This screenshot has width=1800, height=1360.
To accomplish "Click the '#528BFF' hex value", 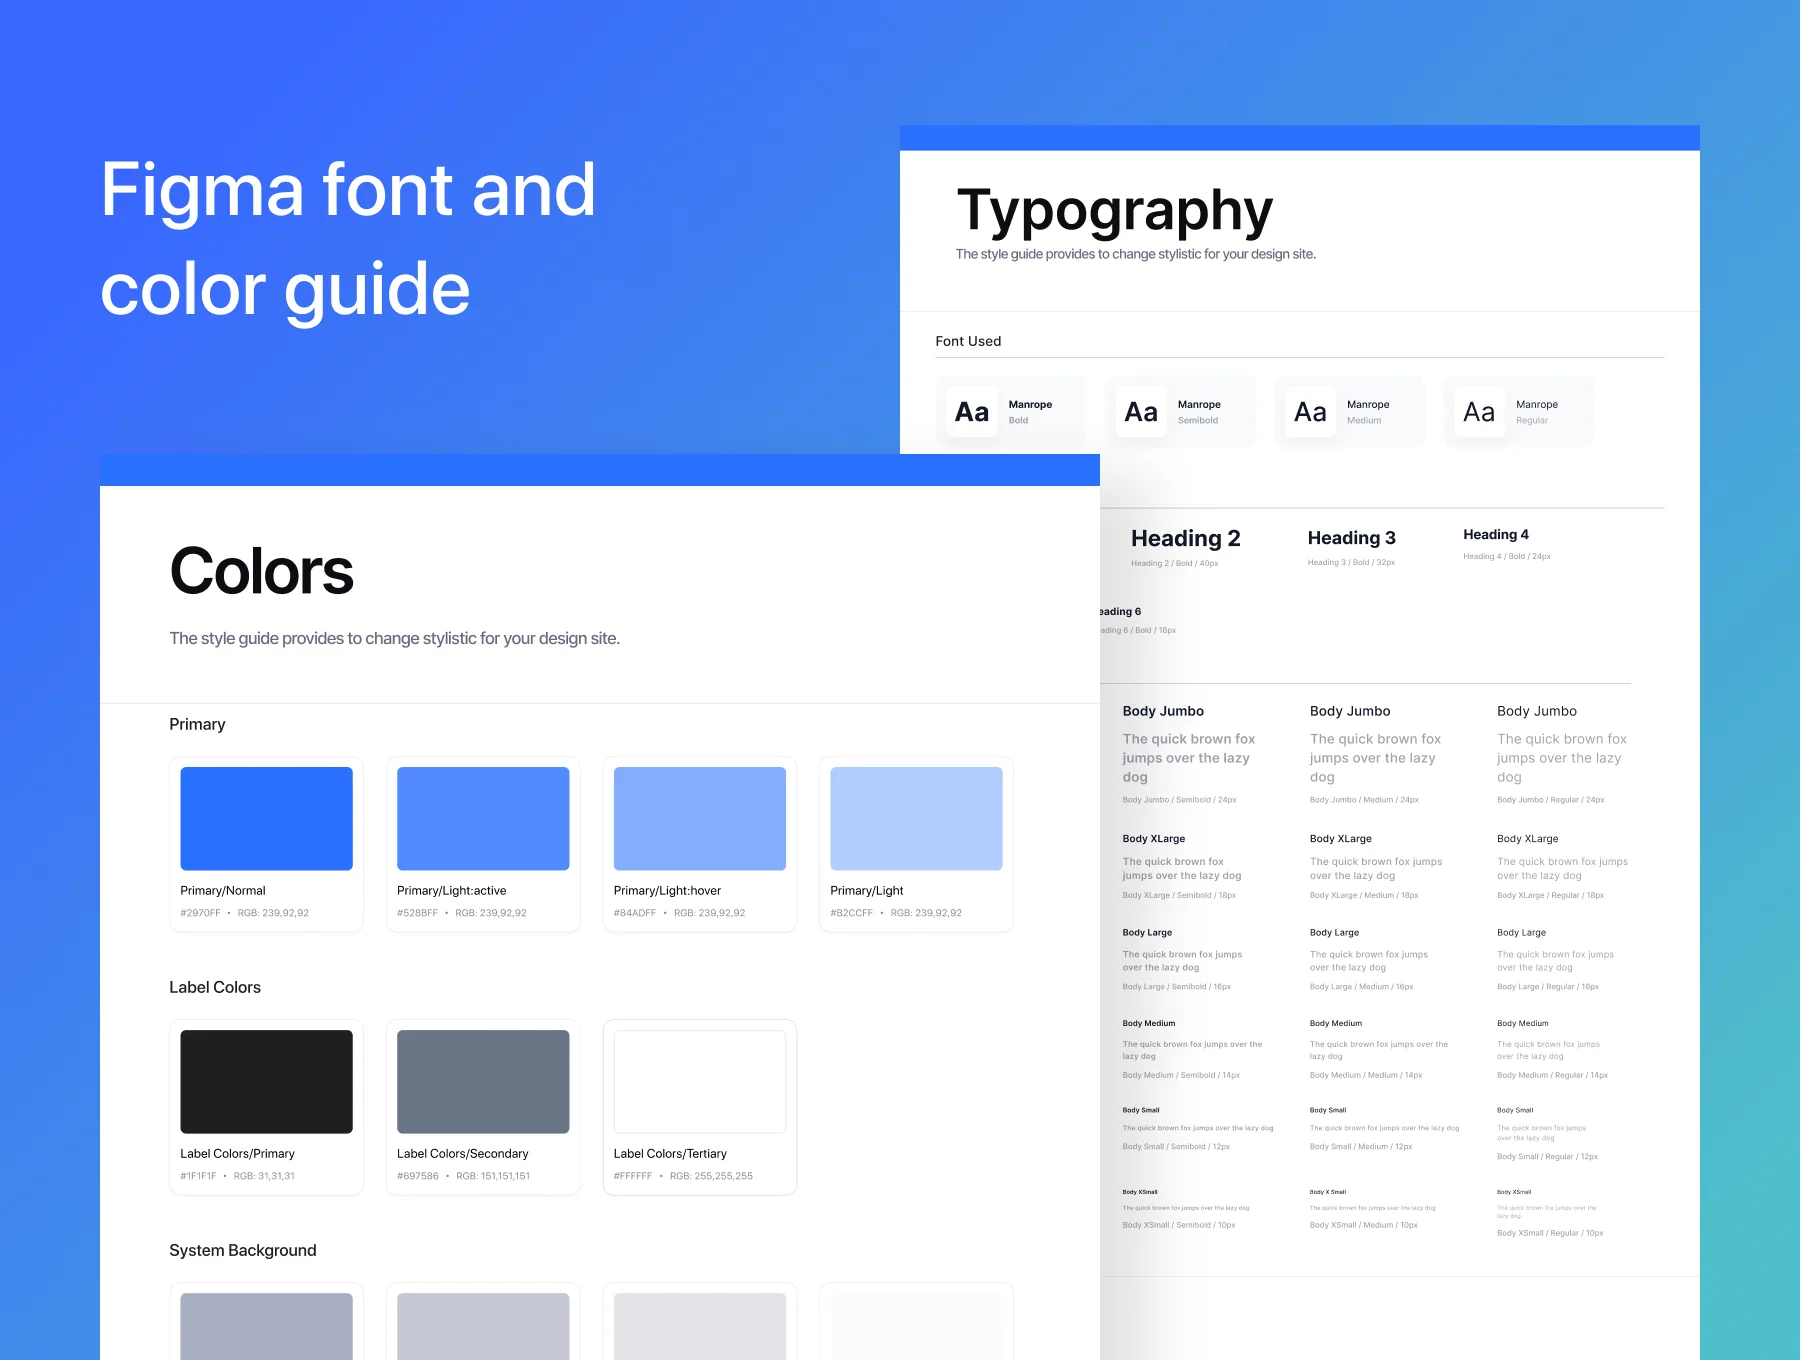I will pyautogui.click(x=417, y=913).
